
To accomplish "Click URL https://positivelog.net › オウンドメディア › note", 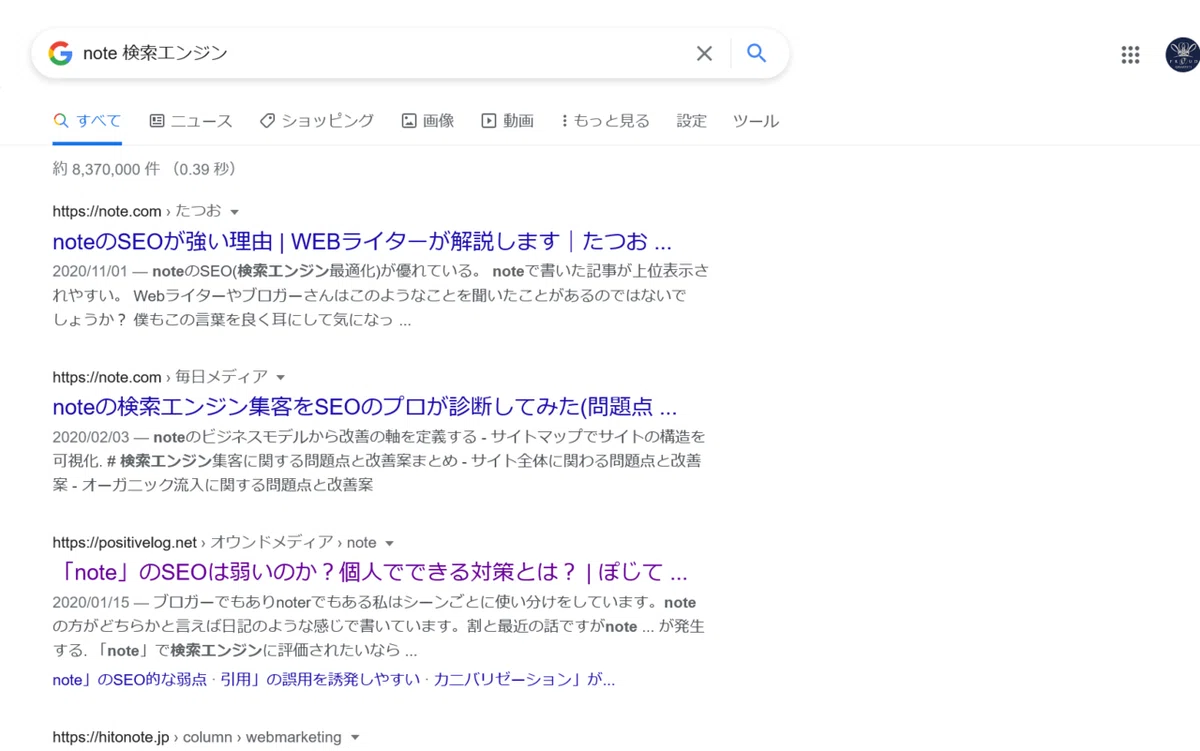I will (x=214, y=543).
